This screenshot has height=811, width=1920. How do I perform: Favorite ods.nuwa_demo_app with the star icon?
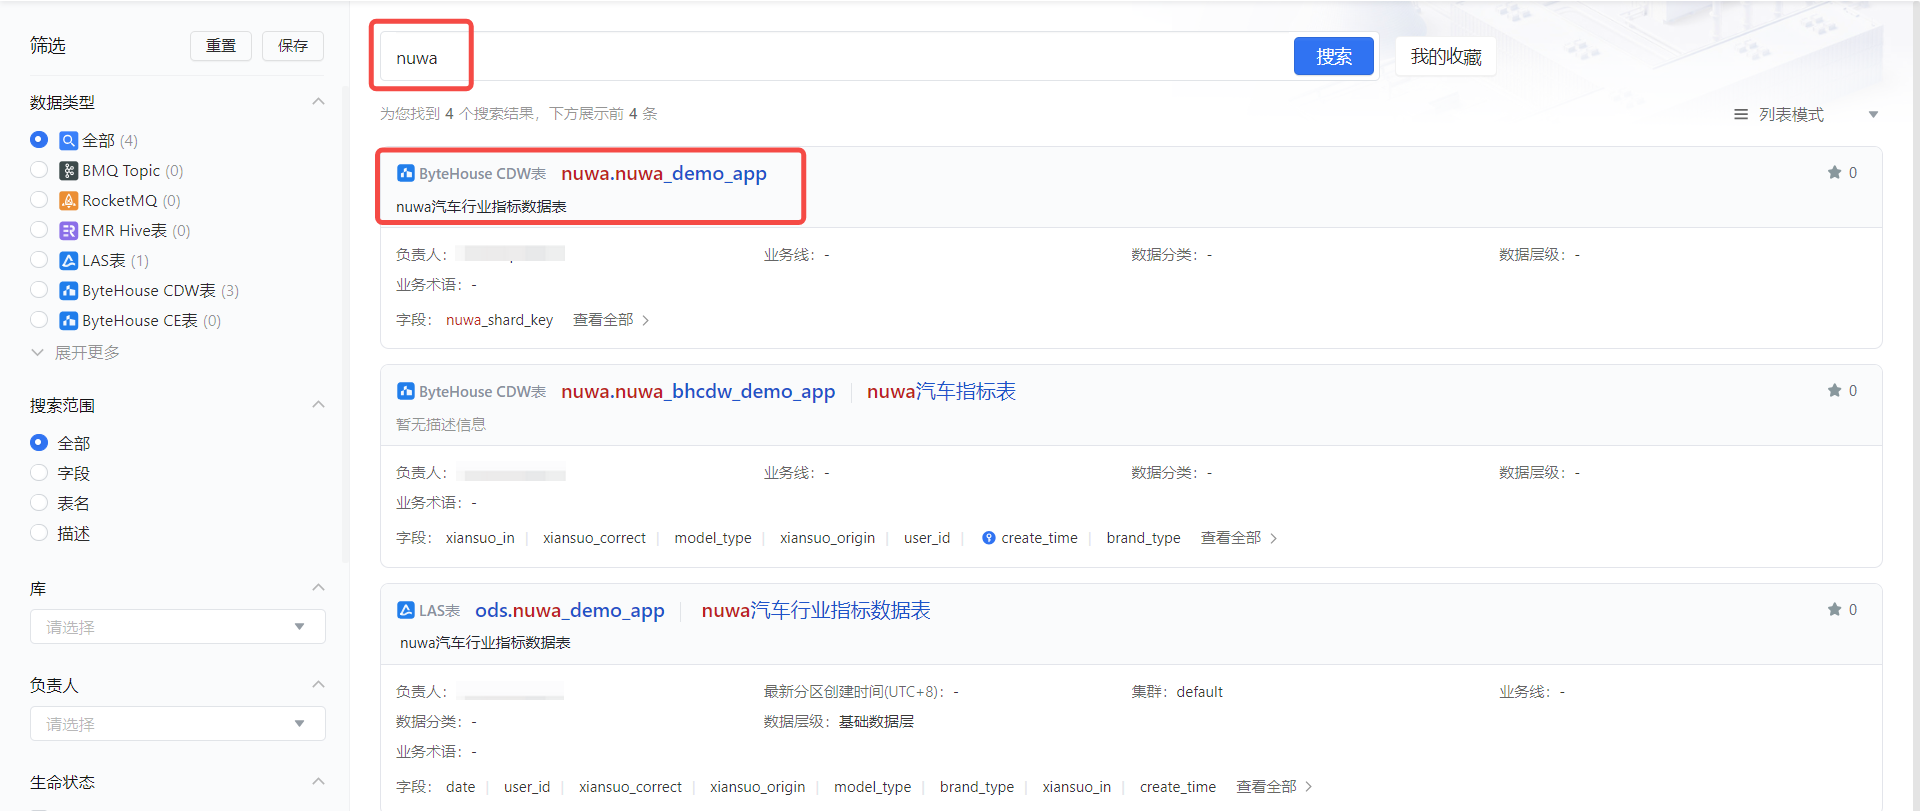point(1834,610)
